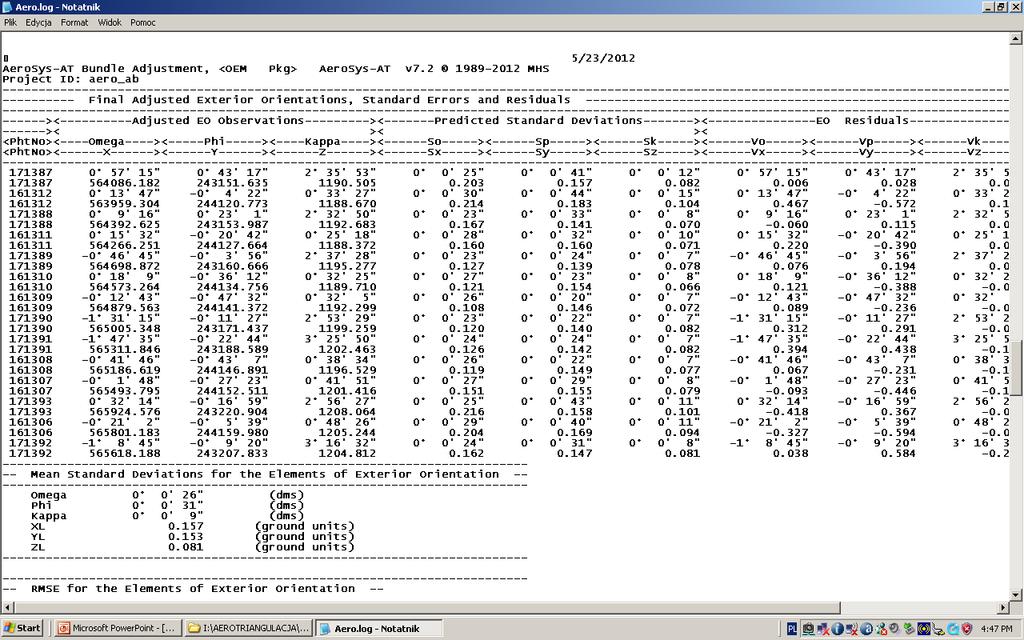Click the Phi mean deviation row
Screen dimensions: 1024x640
(167, 505)
